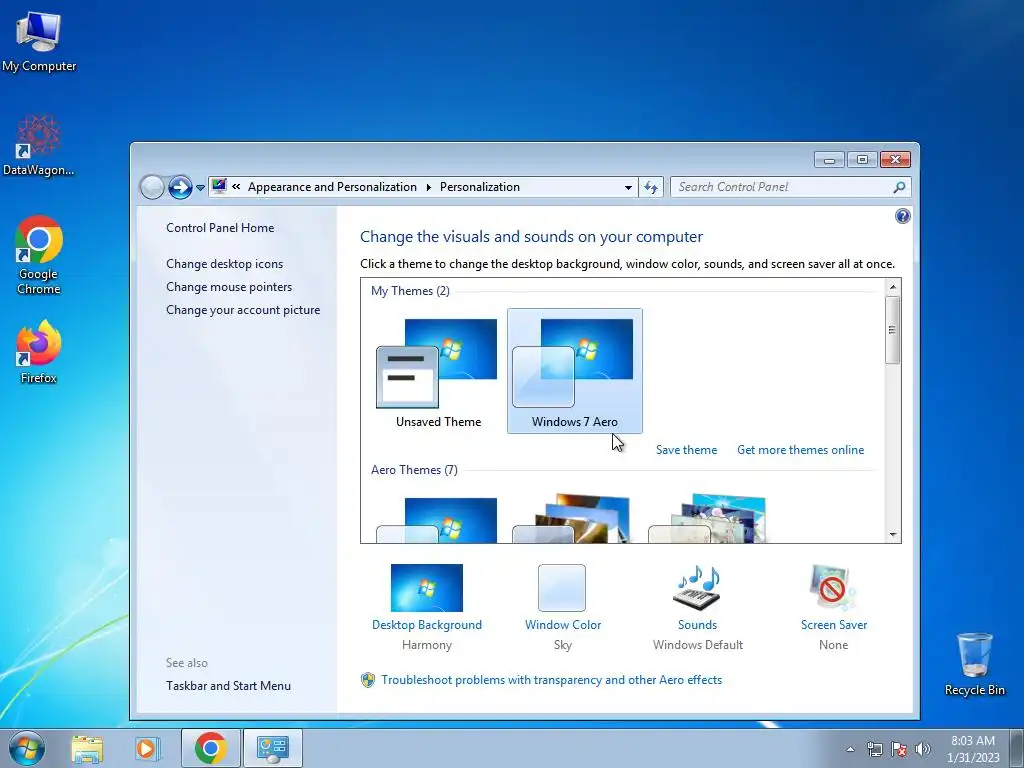Screen dimensions: 1024x768
Task: Go to Control Panel Home
Action: click(220, 228)
